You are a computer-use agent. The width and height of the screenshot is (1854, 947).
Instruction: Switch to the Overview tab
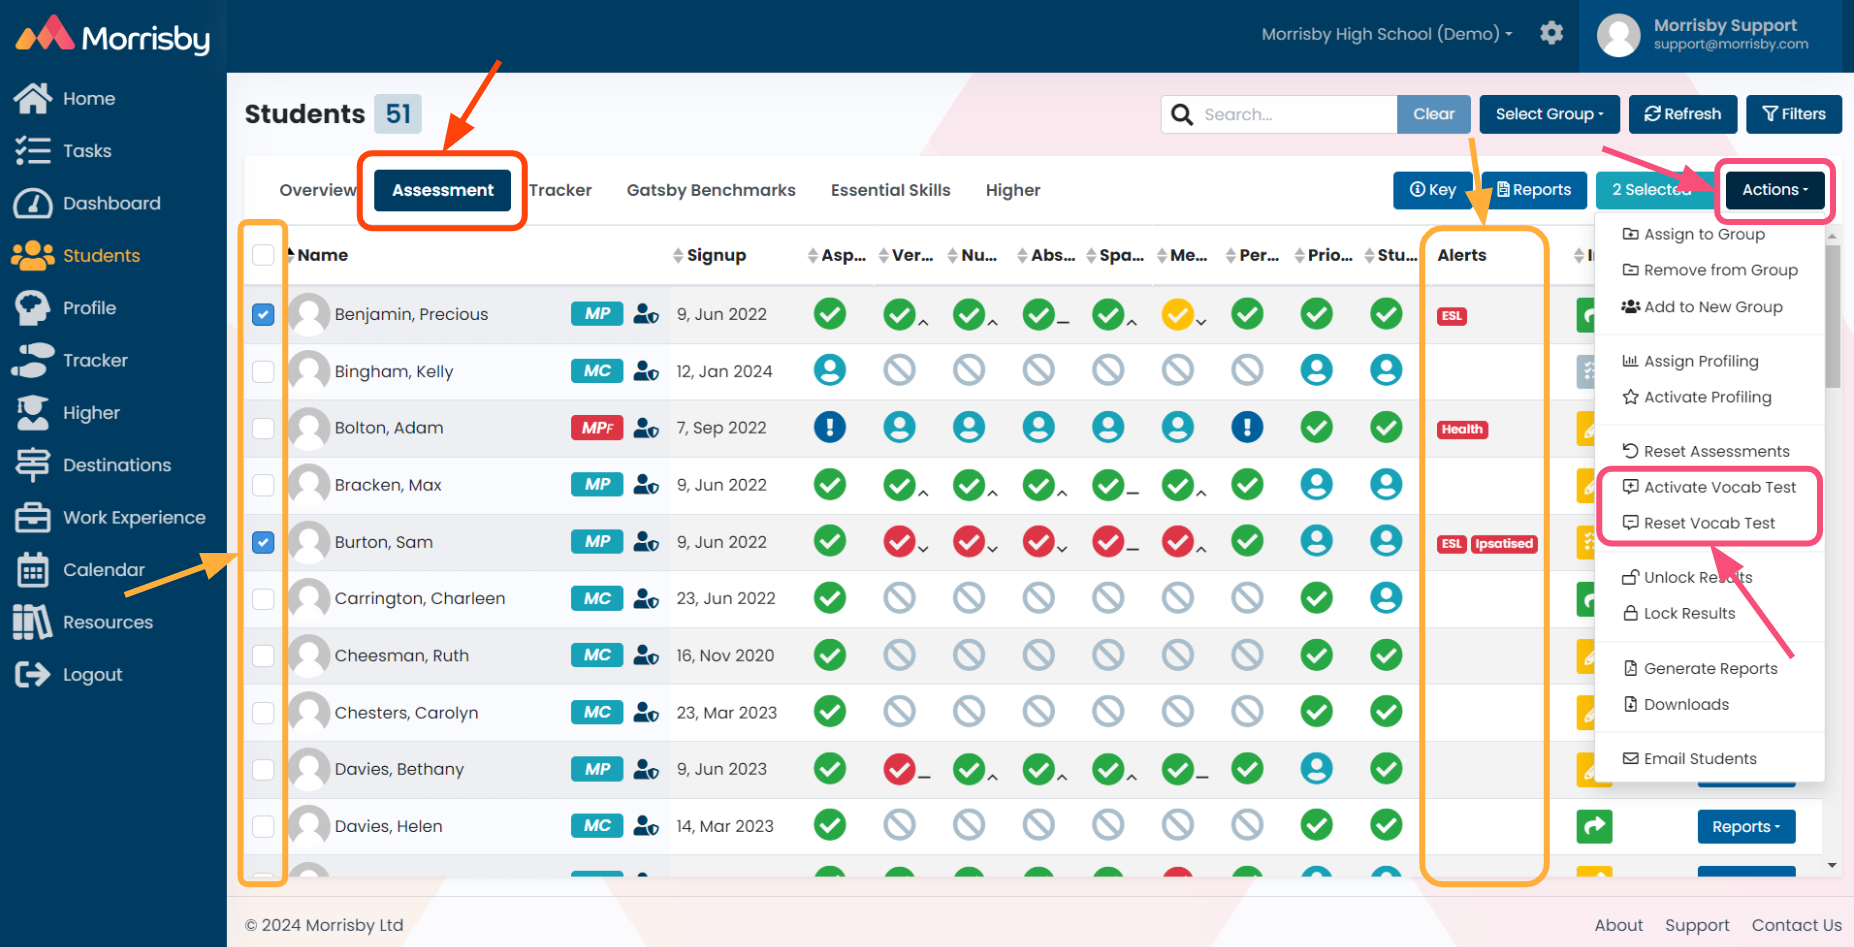pos(318,190)
